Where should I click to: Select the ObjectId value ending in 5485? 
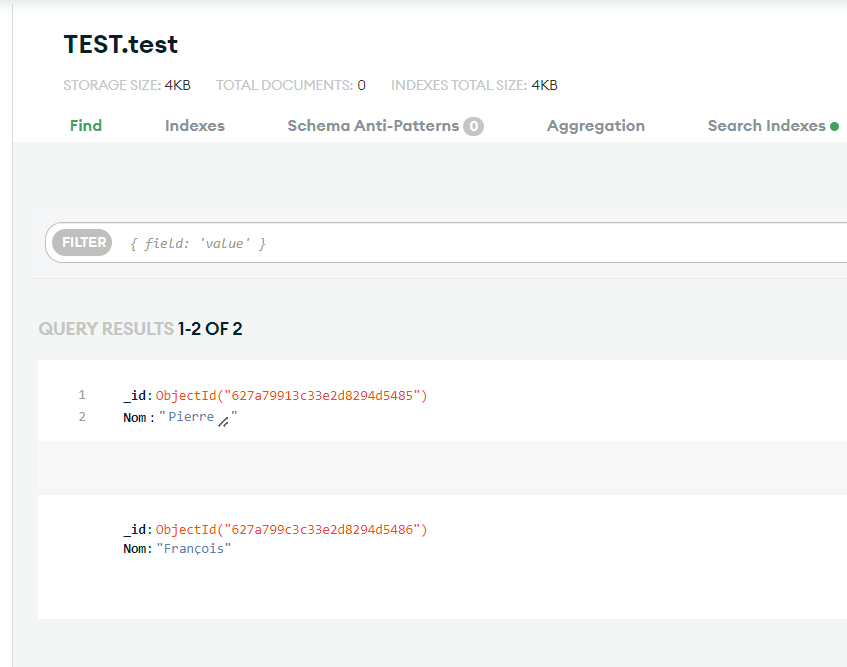click(291, 396)
